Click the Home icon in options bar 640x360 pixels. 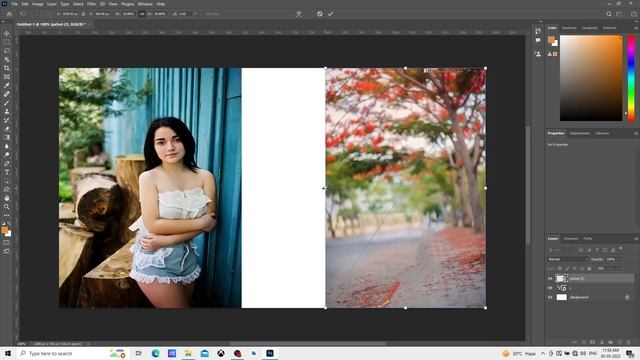[x=9, y=14]
